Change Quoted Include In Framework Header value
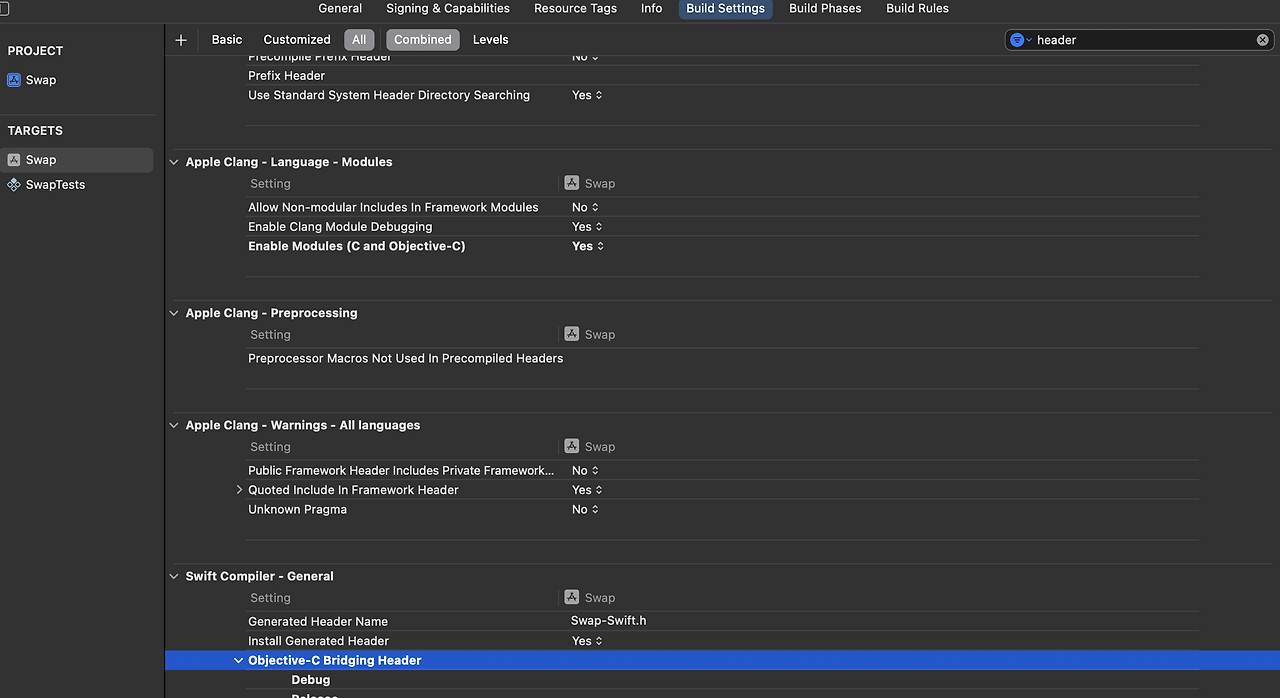 coord(587,490)
